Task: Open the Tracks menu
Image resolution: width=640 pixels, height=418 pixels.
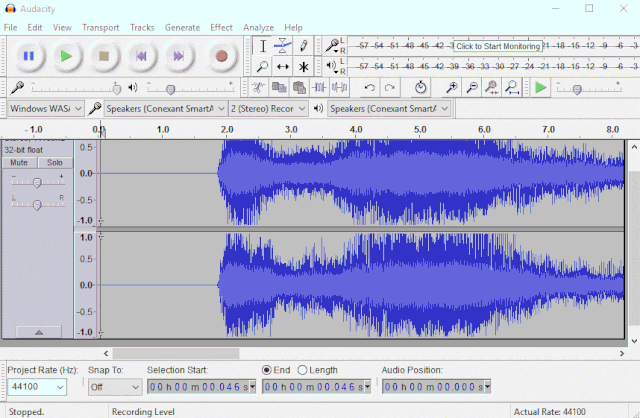Action: (x=142, y=27)
